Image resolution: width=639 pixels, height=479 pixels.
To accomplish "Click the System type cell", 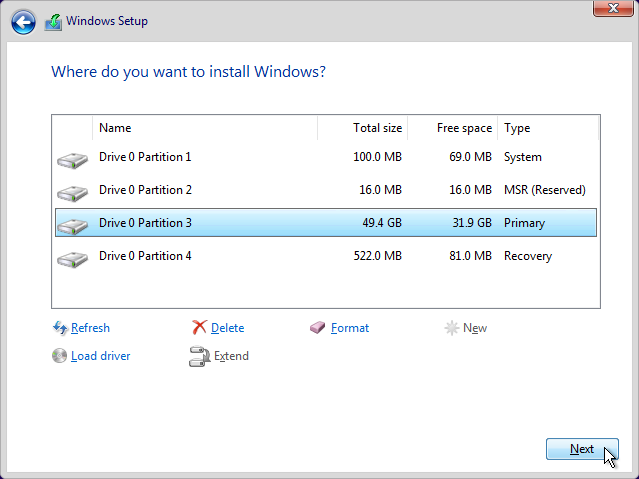I will (523, 157).
